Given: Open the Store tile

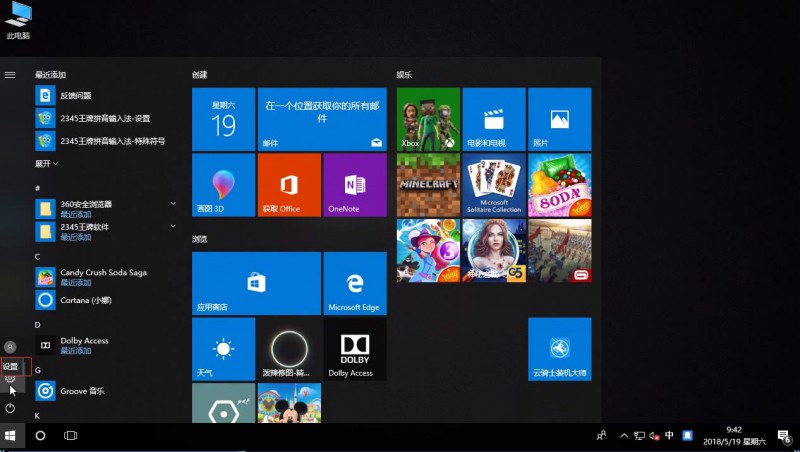Looking at the screenshot, I should tap(257, 283).
